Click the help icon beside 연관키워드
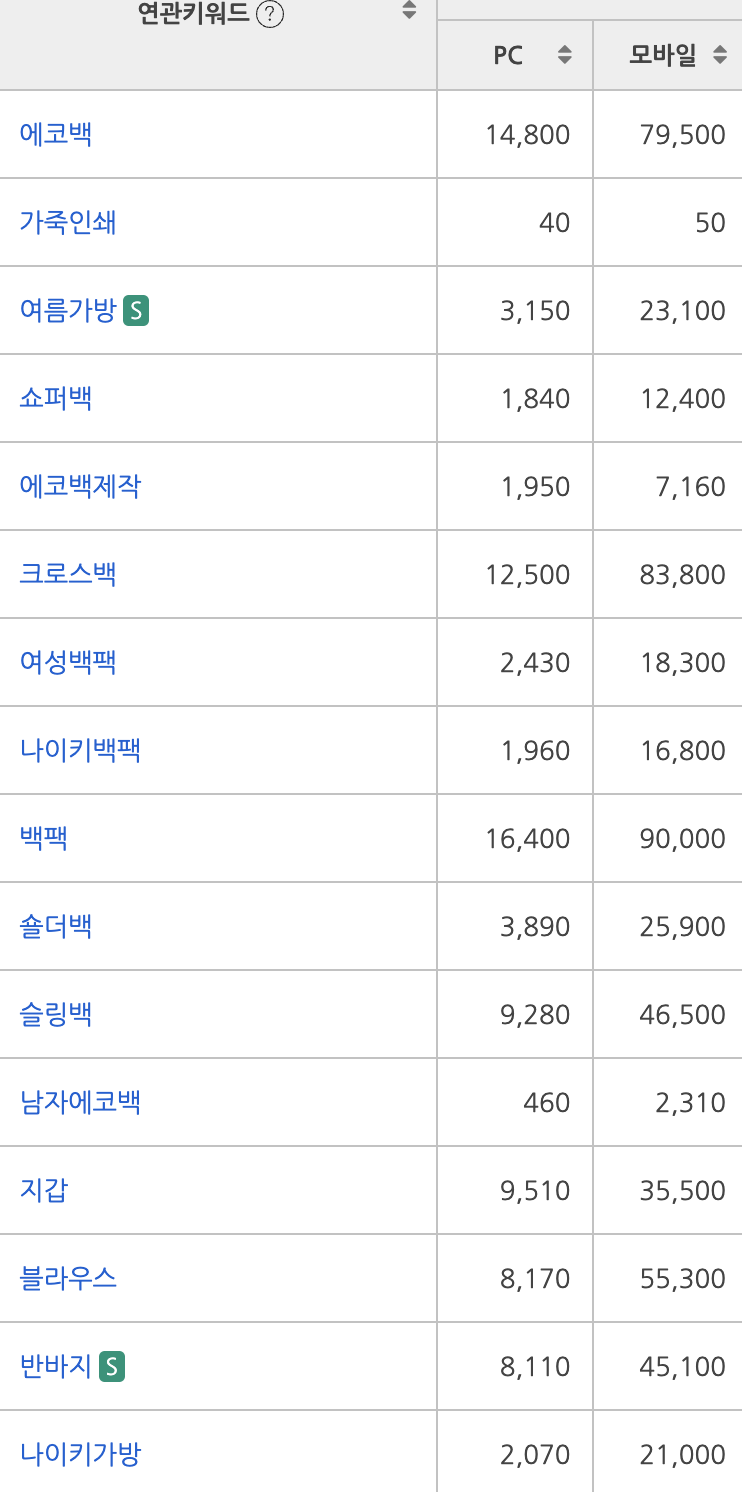The height and width of the screenshot is (1492, 742). 268,14
